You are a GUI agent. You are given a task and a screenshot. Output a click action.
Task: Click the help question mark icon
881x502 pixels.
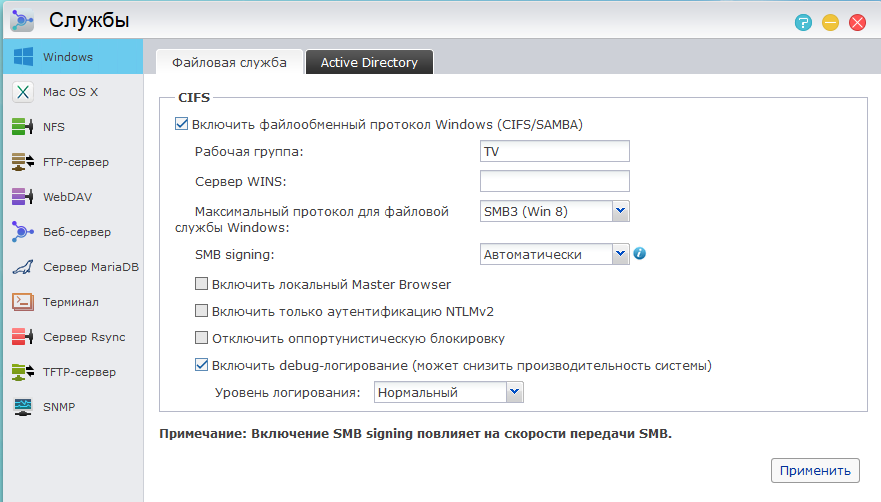pos(803,22)
